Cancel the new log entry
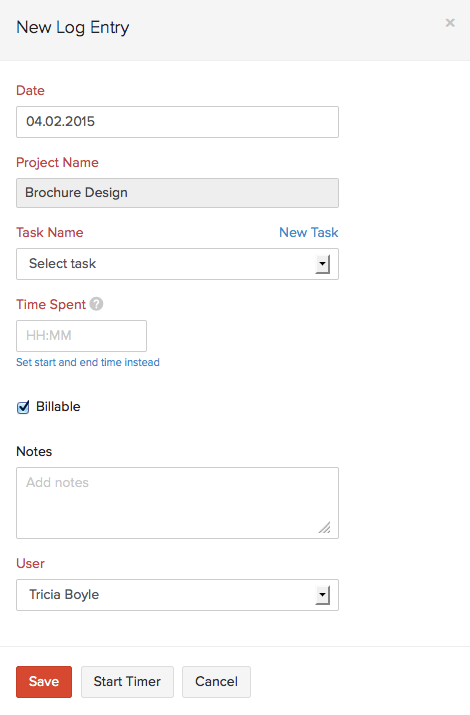Viewport: 470px width, 715px height. click(x=217, y=682)
